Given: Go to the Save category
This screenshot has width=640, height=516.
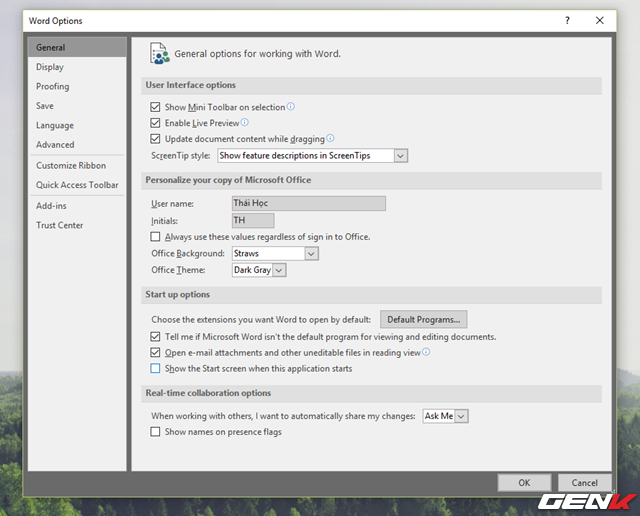Looking at the screenshot, I should 77,106.
